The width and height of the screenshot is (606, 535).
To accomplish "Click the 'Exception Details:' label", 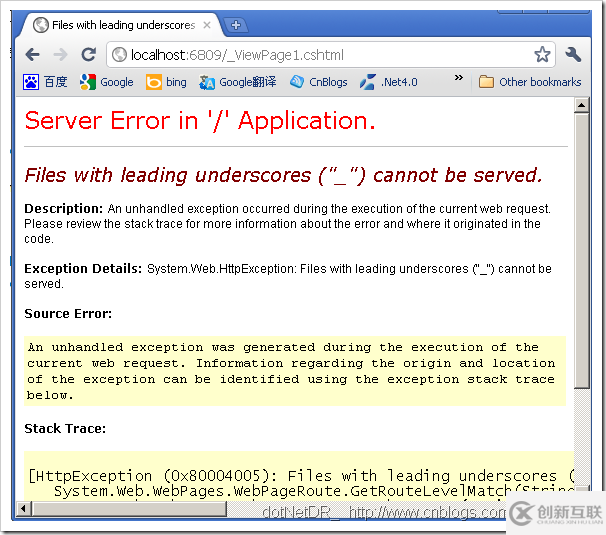I will [x=83, y=269].
